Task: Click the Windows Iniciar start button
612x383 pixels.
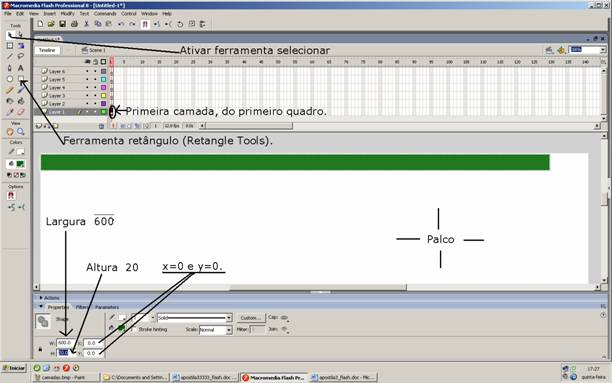Action: 14,368
